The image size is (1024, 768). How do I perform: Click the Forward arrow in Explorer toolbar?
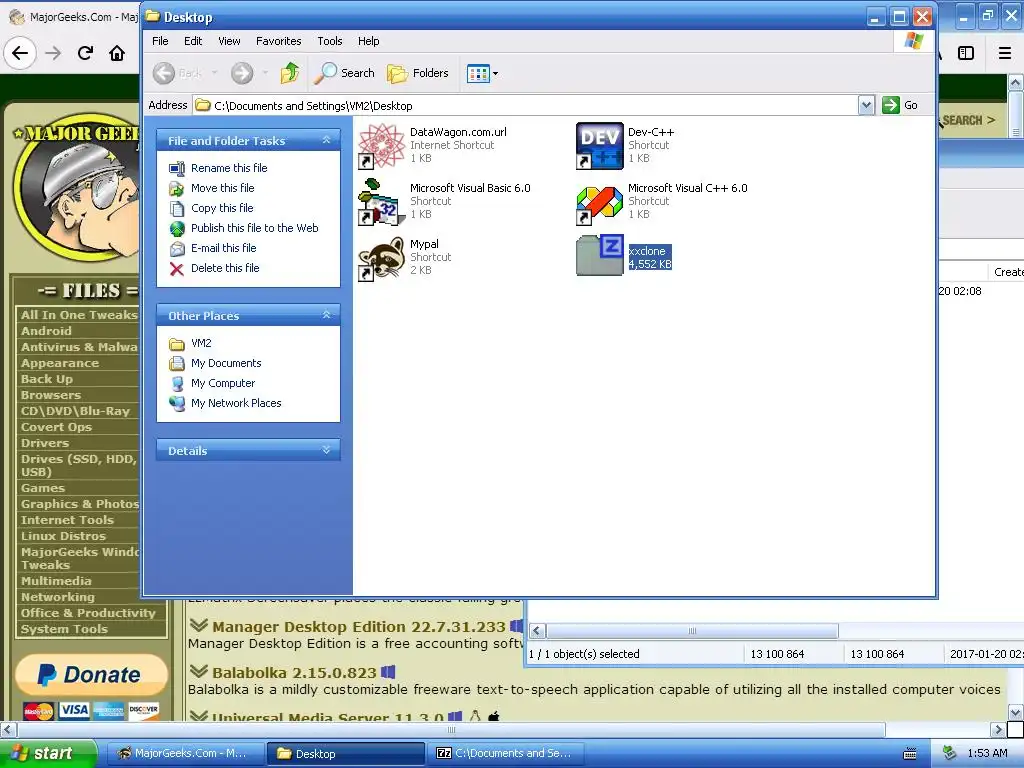(242, 73)
